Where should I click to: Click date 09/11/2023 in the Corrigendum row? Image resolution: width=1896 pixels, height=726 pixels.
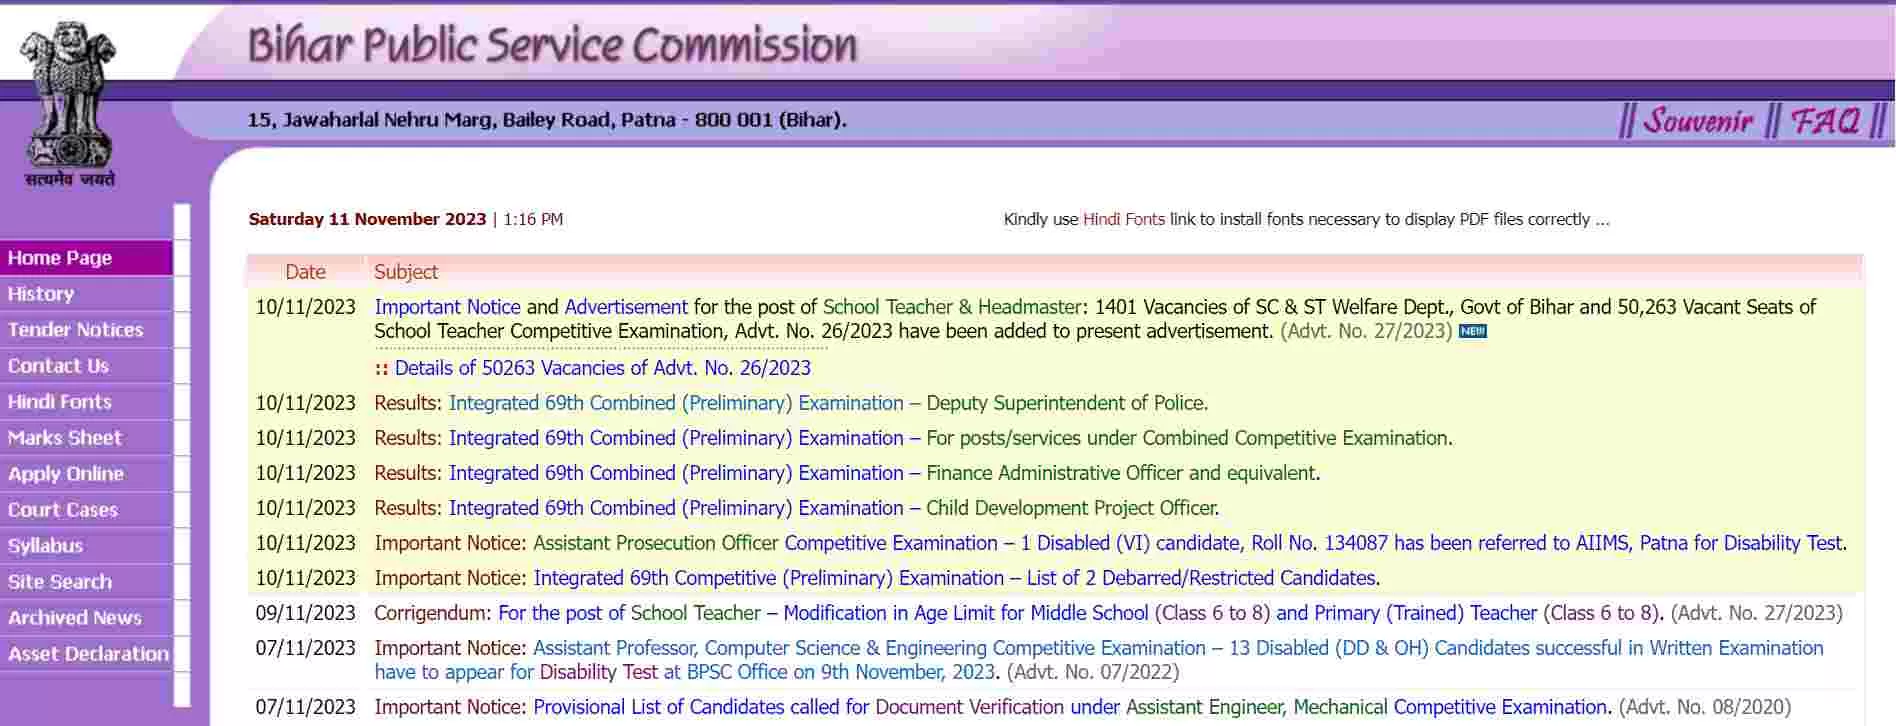click(x=305, y=613)
